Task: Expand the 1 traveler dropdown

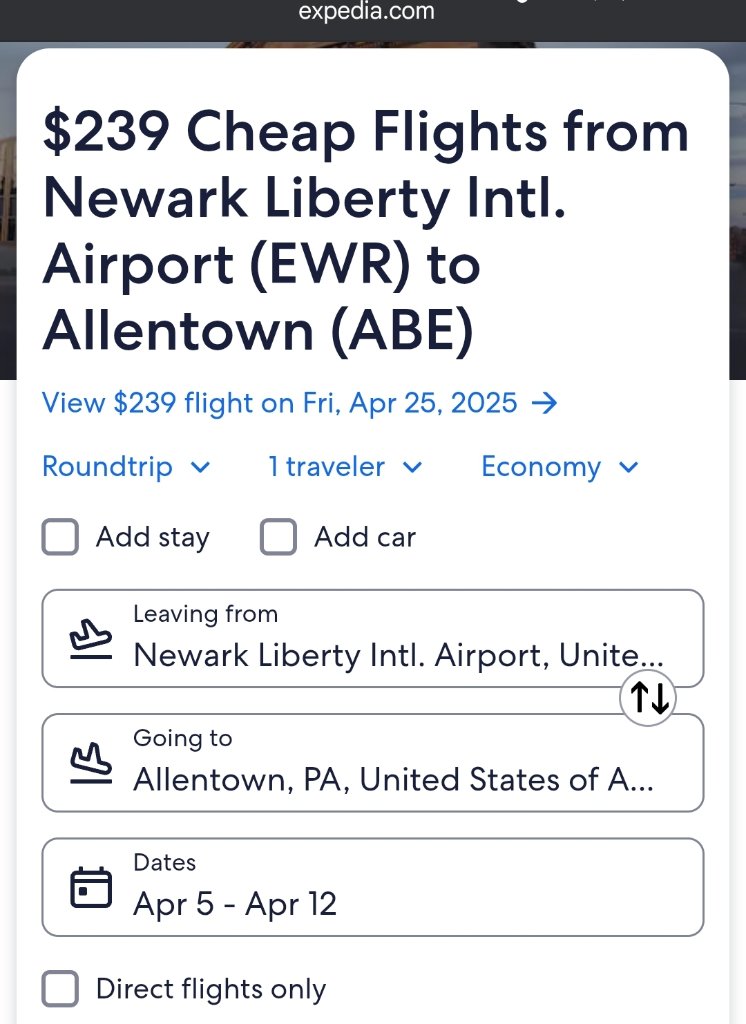Action: (x=345, y=467)
